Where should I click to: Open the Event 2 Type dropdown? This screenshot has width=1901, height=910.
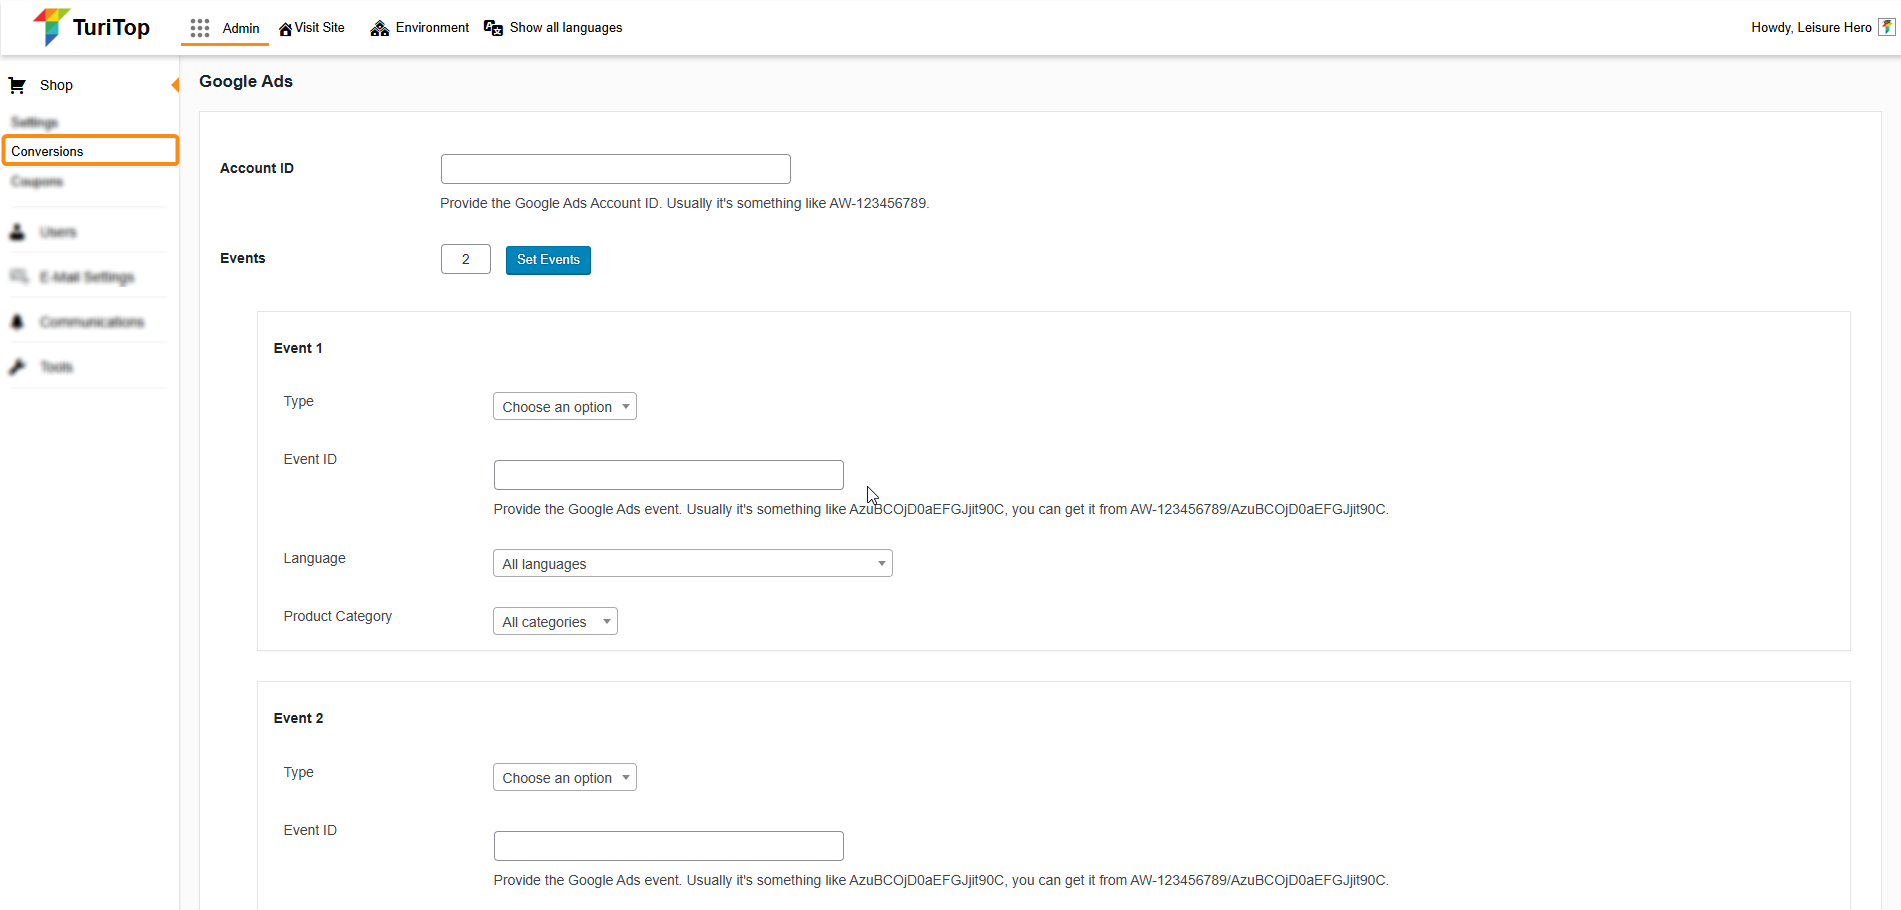(564, 778)
